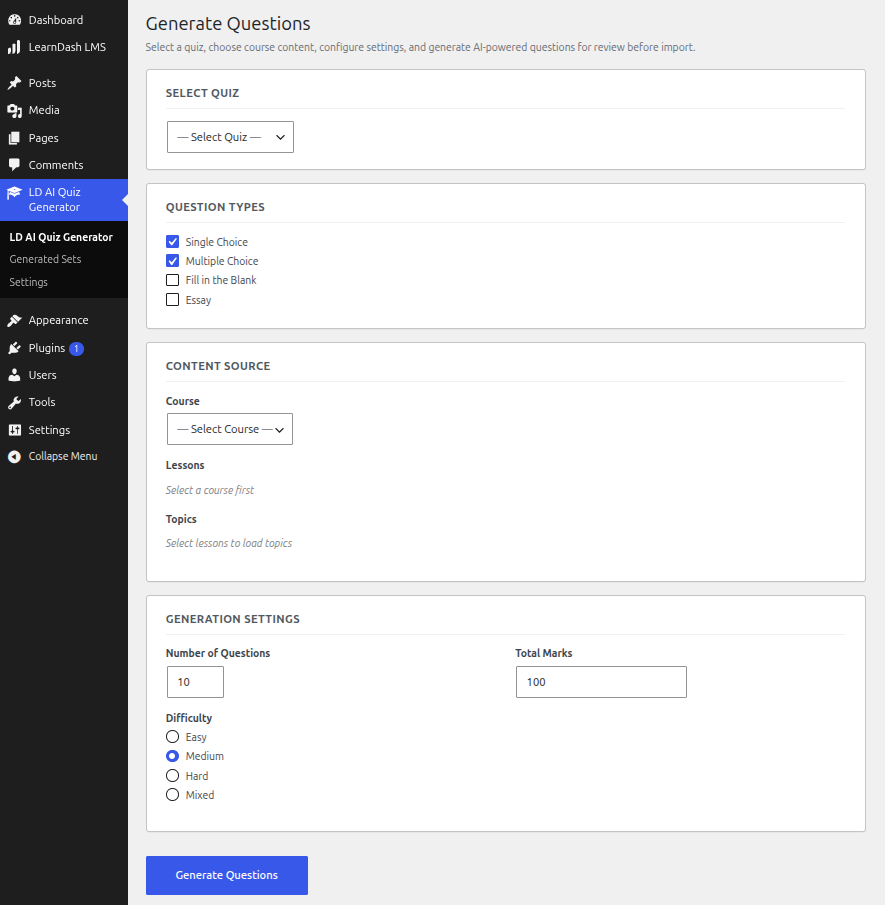Click the Media camera-music icon
This screenshot has width=885, height=905.
14,110
